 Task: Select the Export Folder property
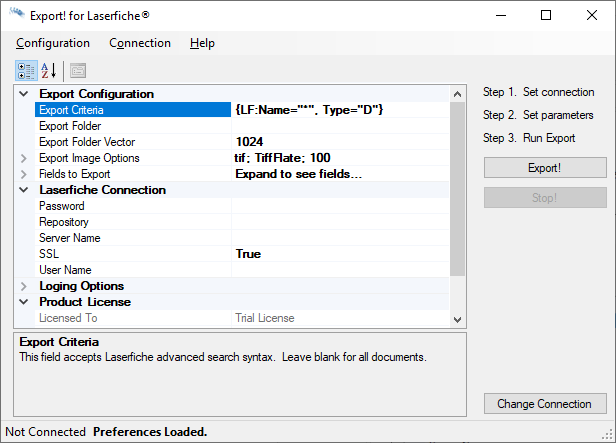133,126
